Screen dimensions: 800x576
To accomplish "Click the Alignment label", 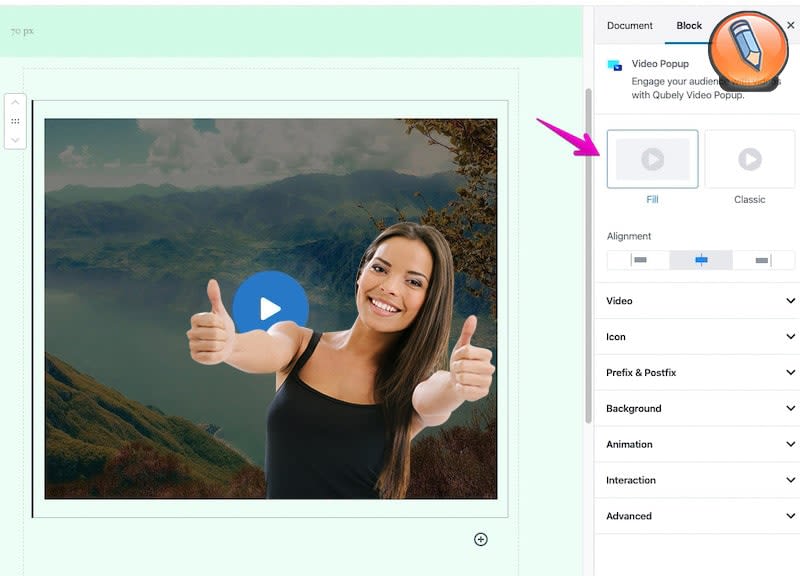I will [629, 236].
